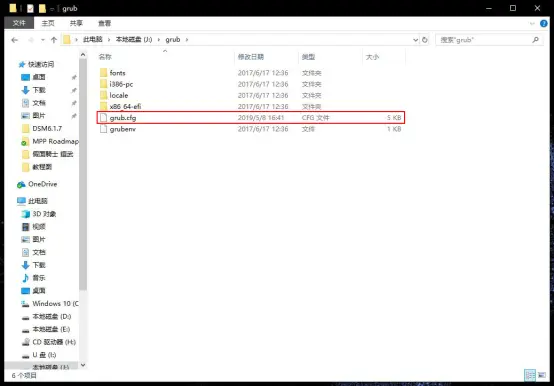Open the 文件 ribbon tab
Image resolution: width=554 pixels, height=386 pixels.
click(19, 23)
